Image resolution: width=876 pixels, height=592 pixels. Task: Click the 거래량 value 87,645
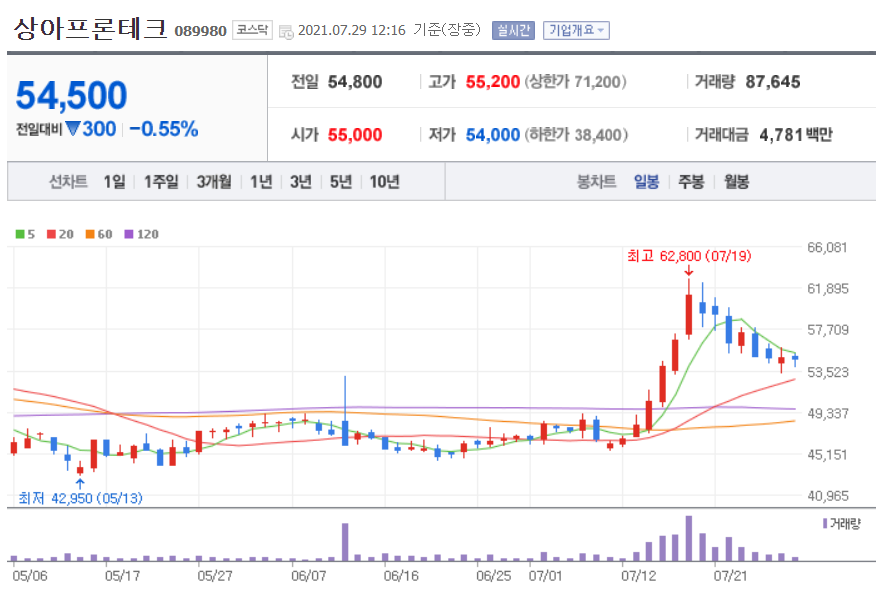tap(773, 82)
